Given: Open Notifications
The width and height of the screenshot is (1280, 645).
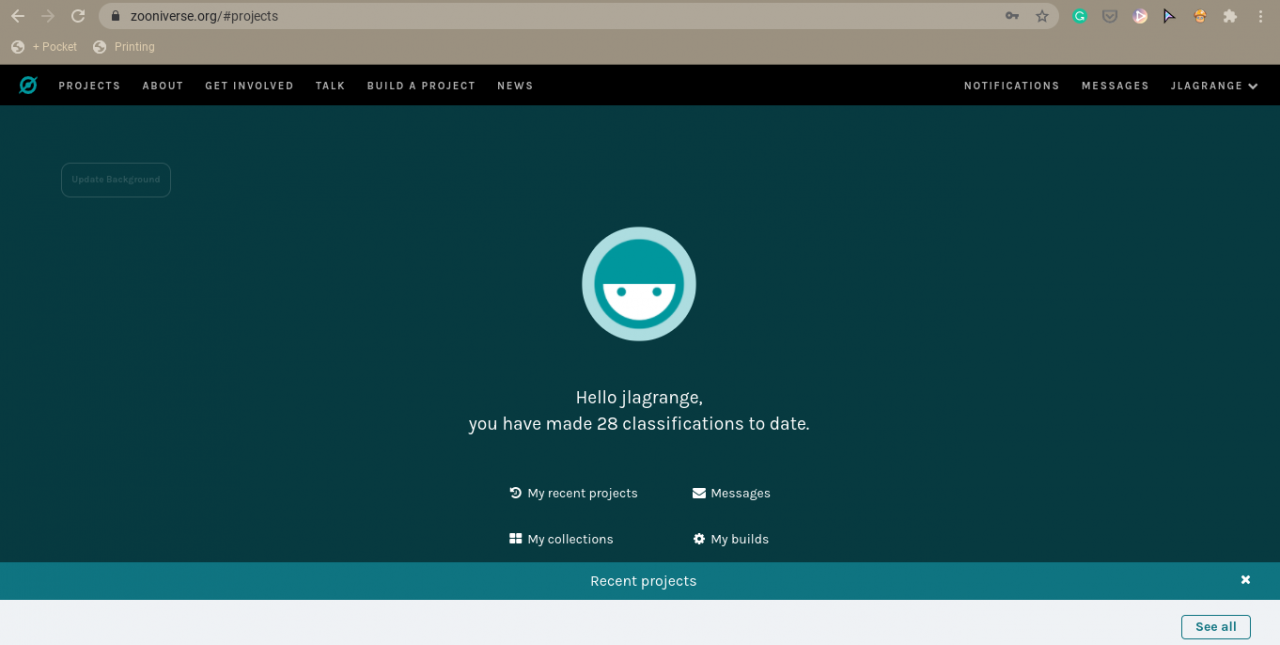Looking at the screenshot, I should coord(1011,86).
